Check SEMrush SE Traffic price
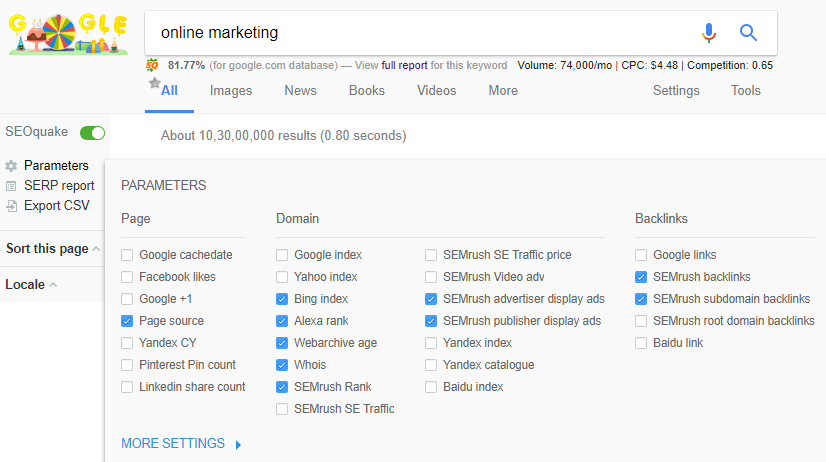The image size is (826, 462). [x=431, y=255]
